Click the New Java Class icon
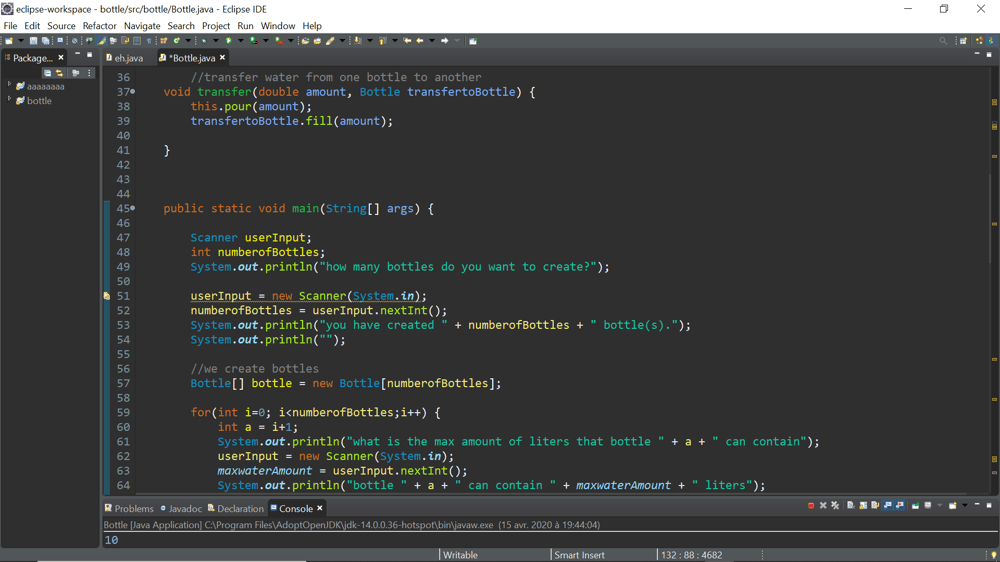The width and height of the screenshot is (1000, 562). 177,41
